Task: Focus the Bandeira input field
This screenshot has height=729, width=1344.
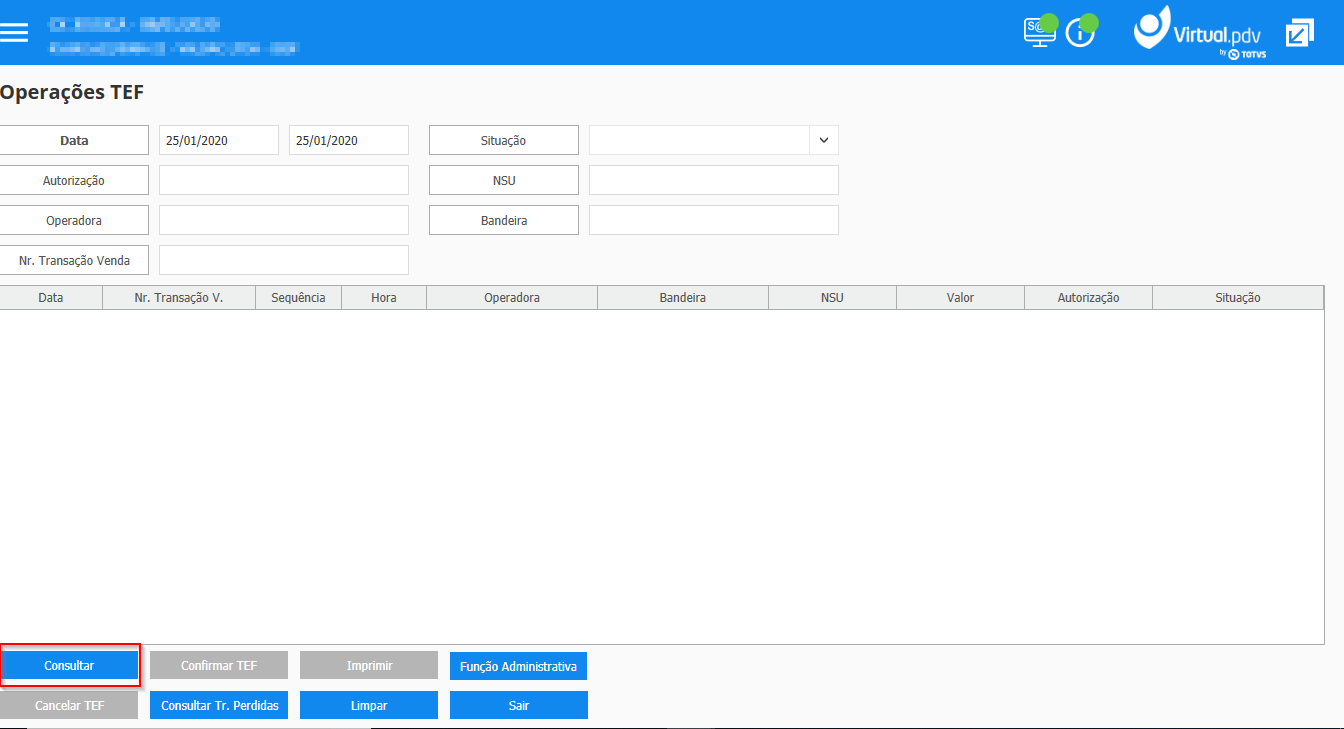Action: click(x=714, y=220)
